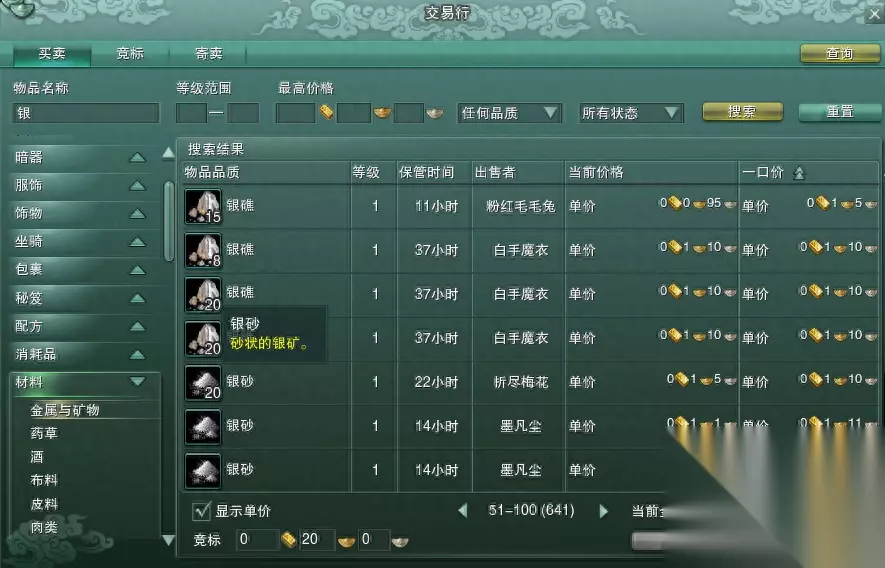This screenshot has height=568, width=885.
Task: Select the 银砂 icon sold by 析尽梅花
Action: click(203, 383)
